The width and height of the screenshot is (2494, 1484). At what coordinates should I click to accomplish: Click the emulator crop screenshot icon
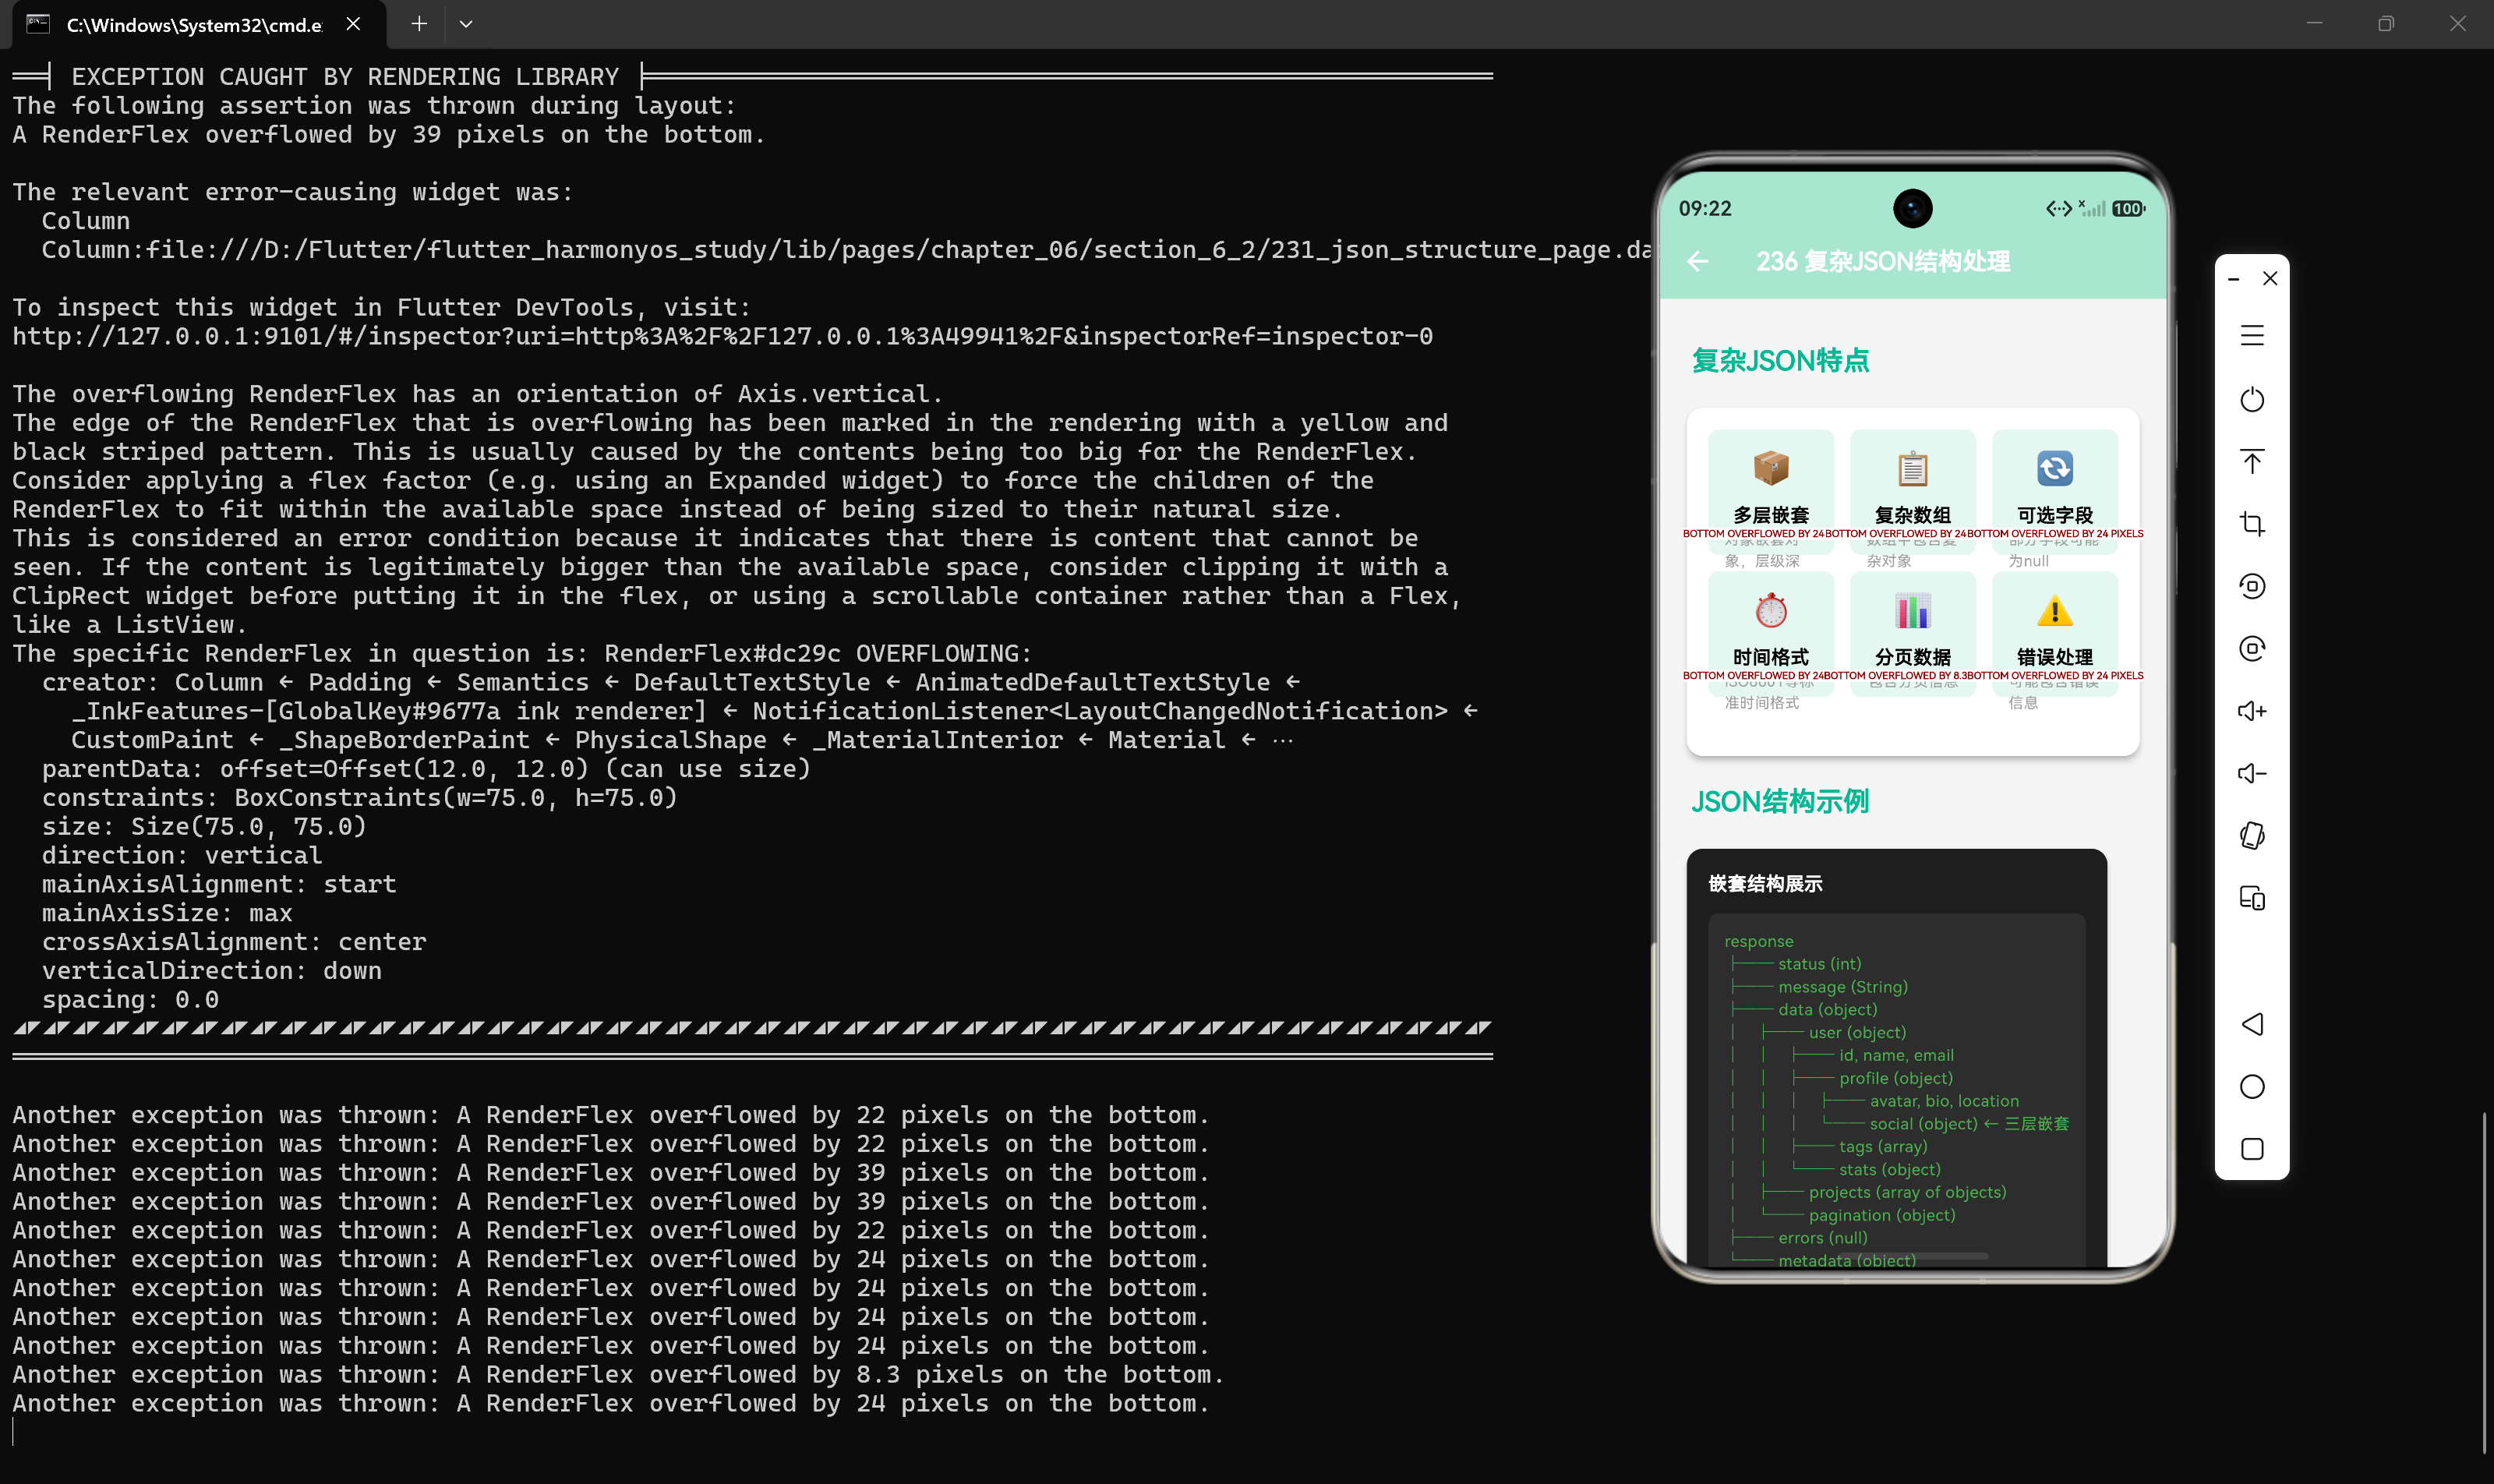[2252, 524]
